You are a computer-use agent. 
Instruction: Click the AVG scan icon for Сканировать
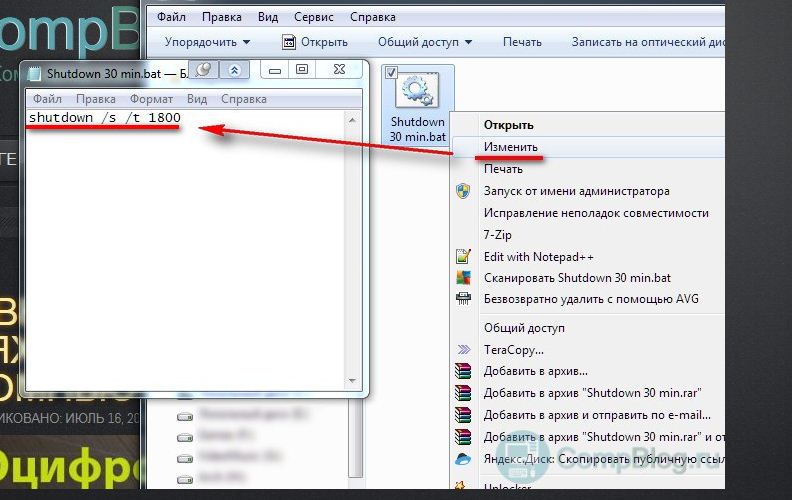[463, 278]
